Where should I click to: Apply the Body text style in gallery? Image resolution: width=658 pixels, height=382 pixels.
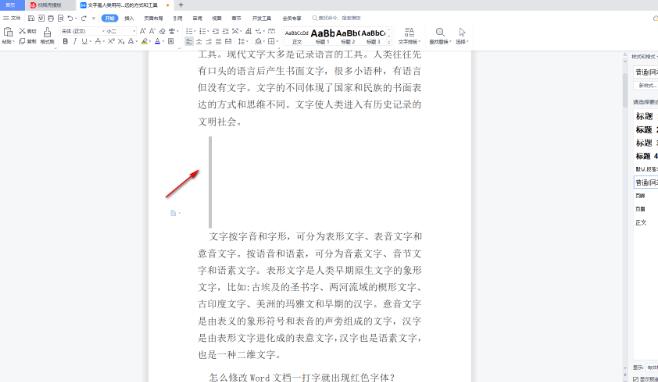point(297,36)
